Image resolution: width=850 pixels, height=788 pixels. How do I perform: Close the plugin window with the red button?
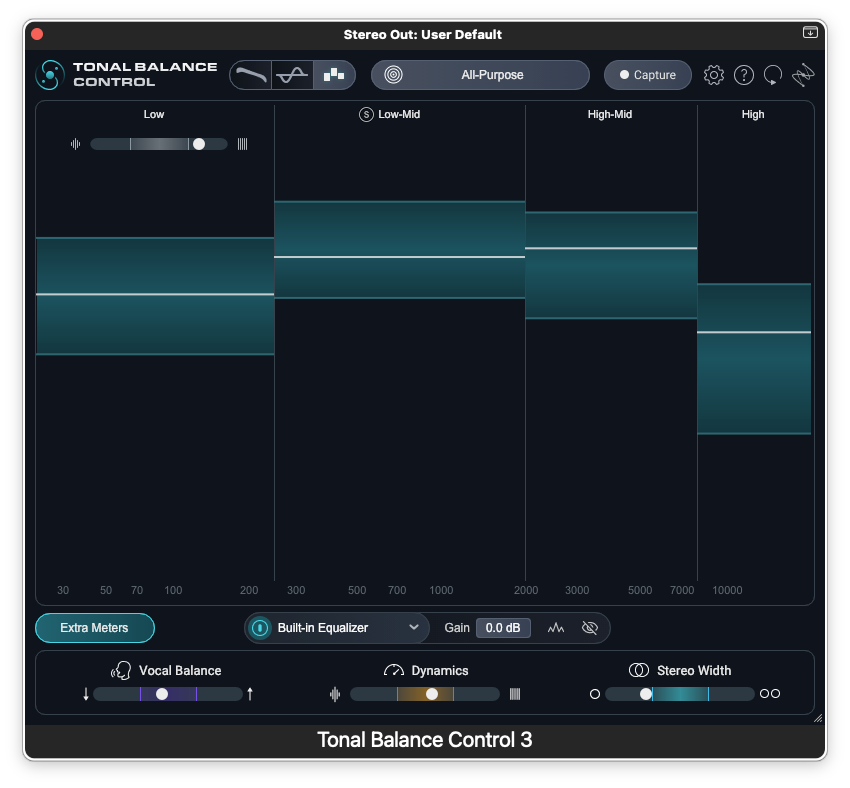pos(37,34)
